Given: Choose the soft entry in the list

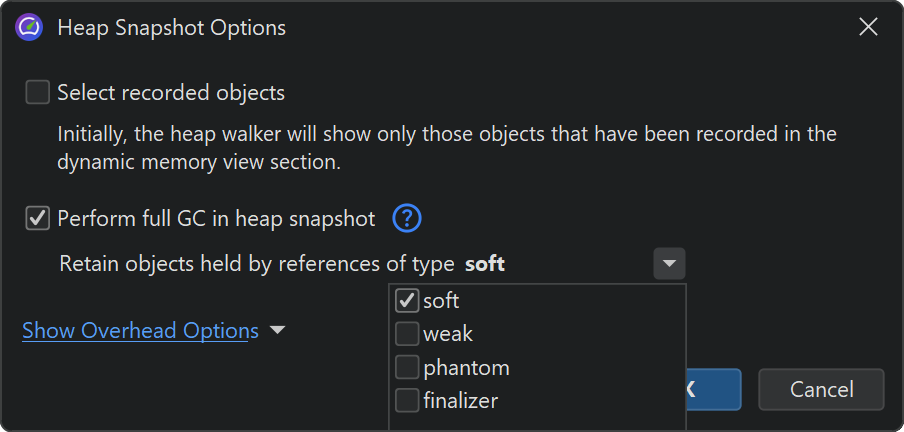Looking at the screenshot, I should [441, 300].
